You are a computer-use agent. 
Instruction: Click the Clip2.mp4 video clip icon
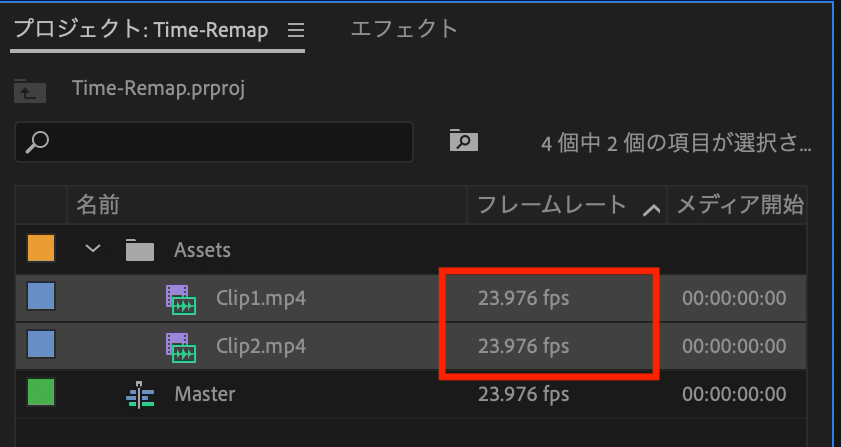pos(181,347)
